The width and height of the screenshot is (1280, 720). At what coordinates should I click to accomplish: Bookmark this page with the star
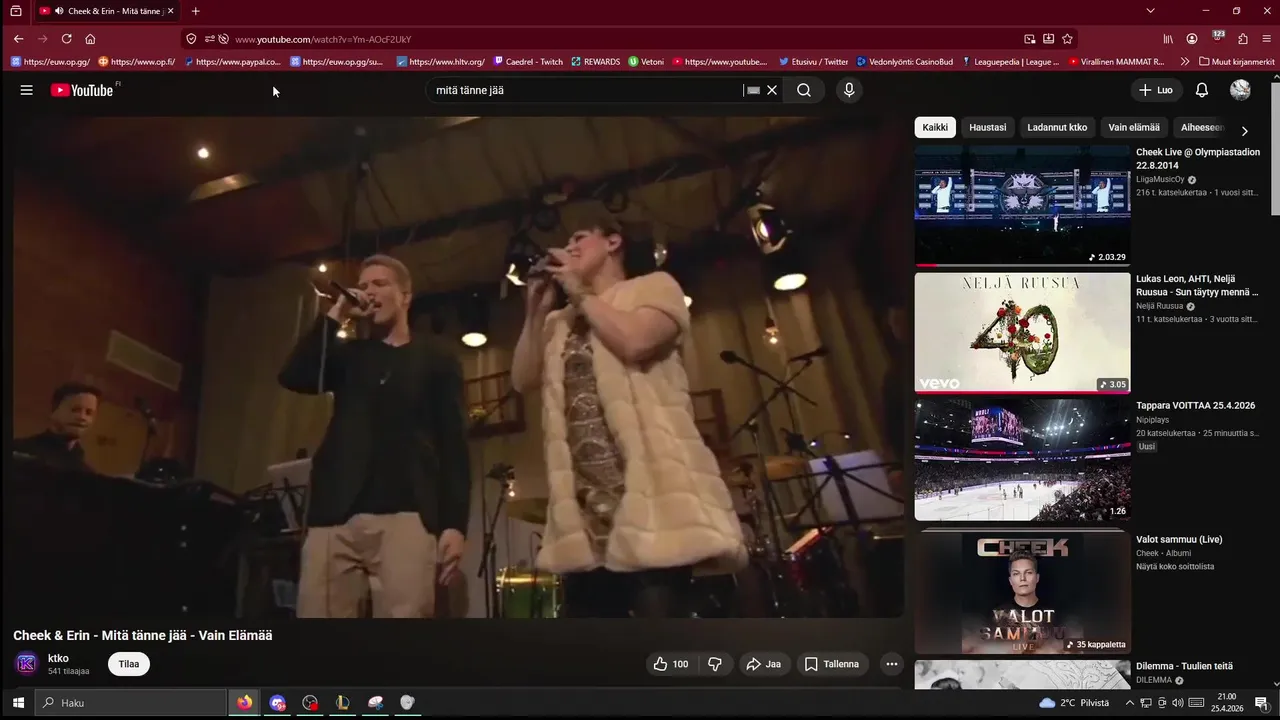(x=1067, y=39)
